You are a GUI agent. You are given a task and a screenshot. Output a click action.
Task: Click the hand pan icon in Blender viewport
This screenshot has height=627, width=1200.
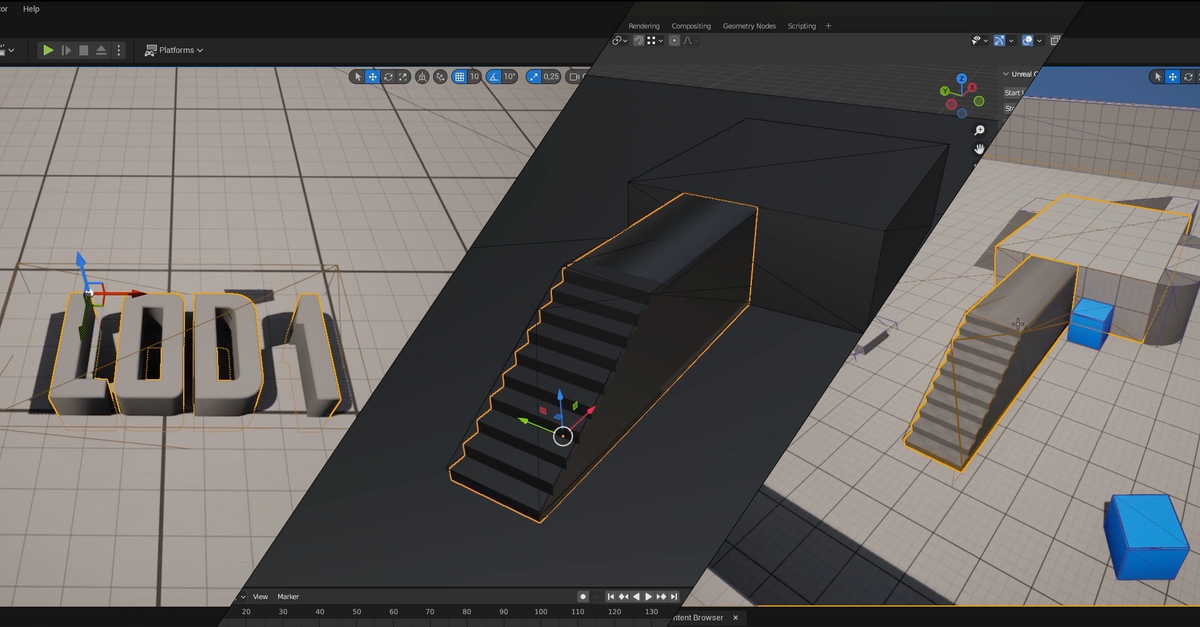[x=980, y=149]
